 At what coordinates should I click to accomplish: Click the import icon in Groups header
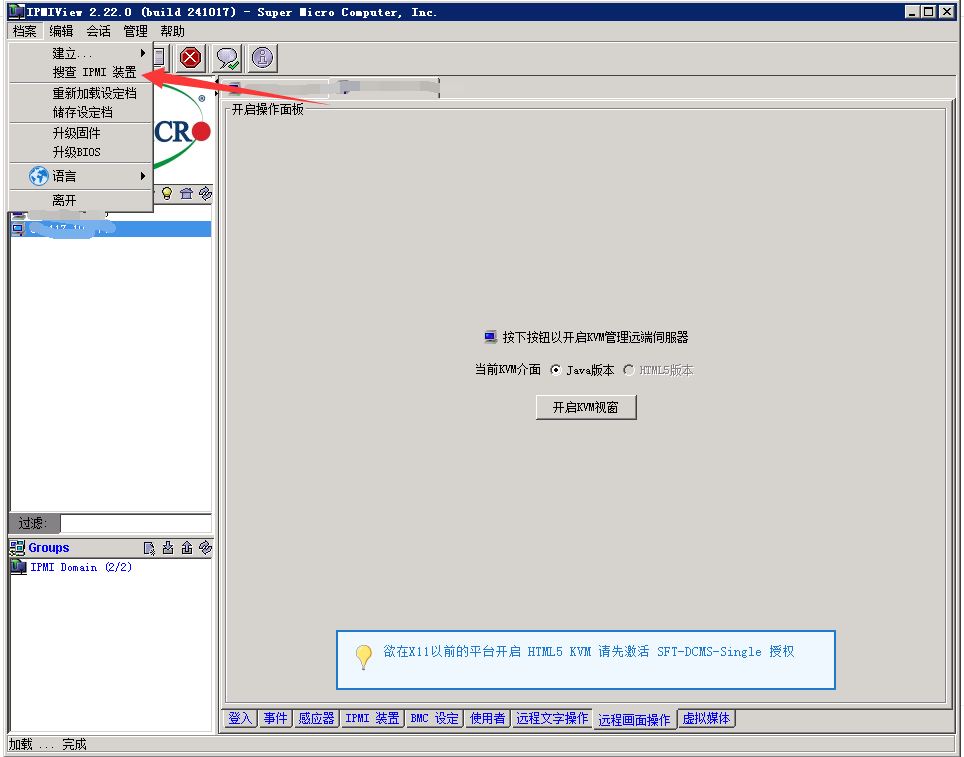point(168,548)
